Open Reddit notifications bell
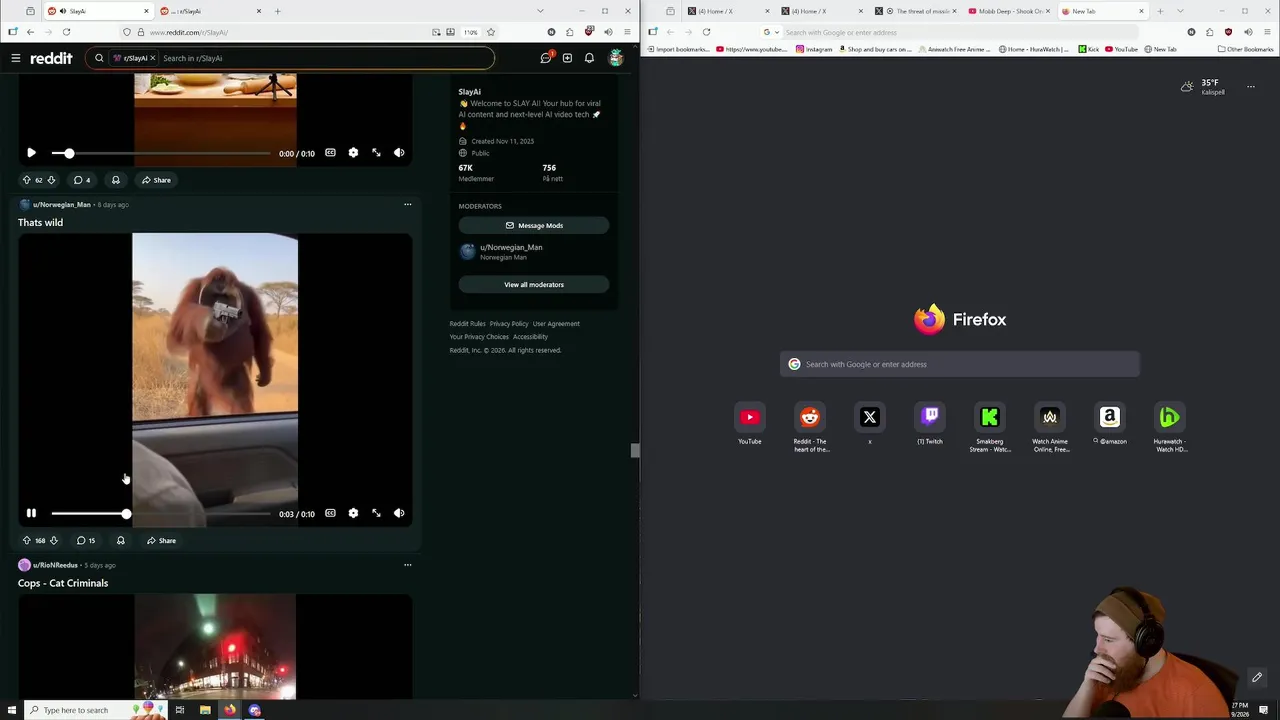 pyautogui.click(x=589, y=58)
